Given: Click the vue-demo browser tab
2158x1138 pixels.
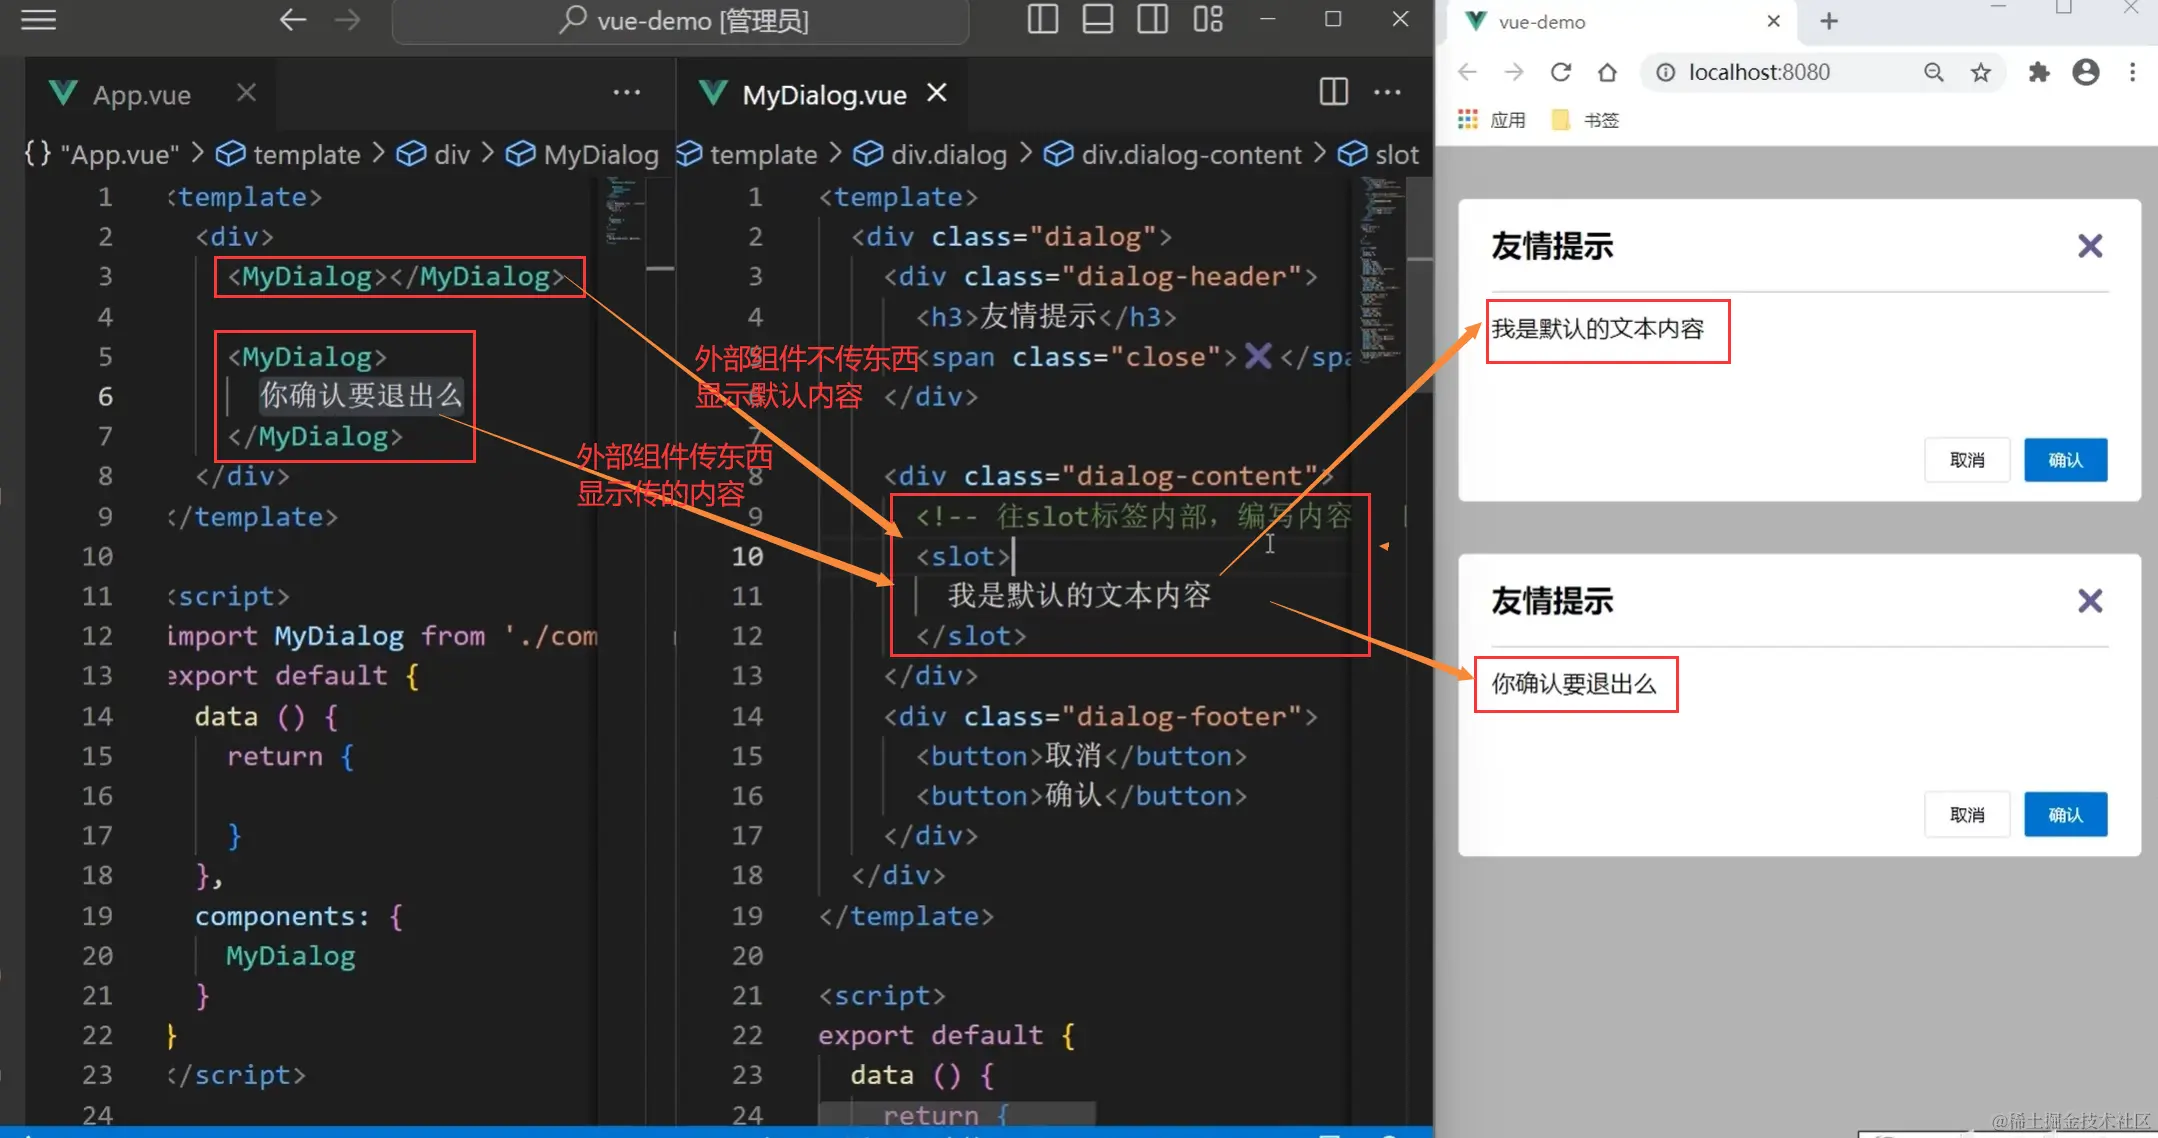Looking at the screenshot, I should [x=1621, y=22].
